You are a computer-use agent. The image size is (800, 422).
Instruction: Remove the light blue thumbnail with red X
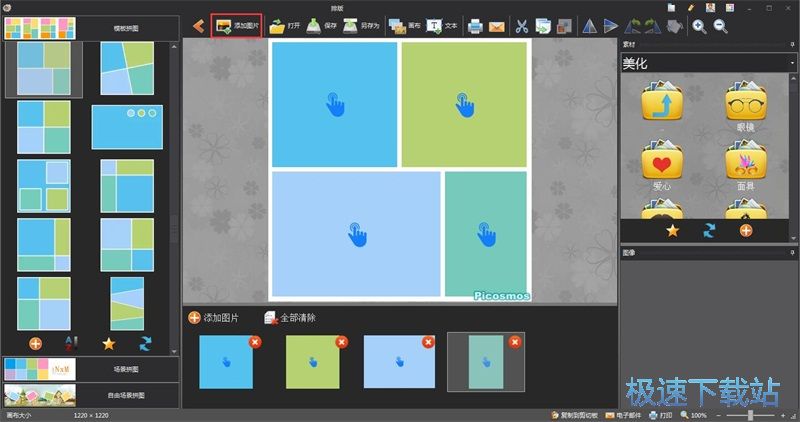[429, 341]
